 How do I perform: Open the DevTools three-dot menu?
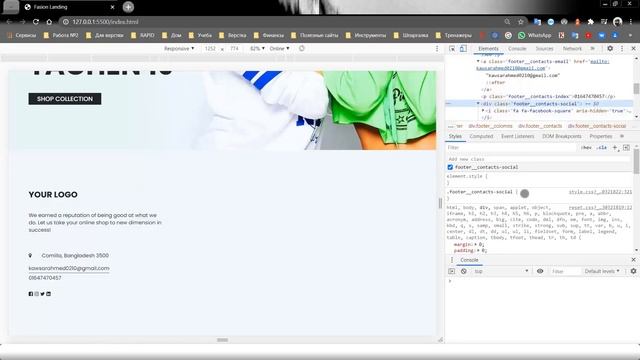622,48
